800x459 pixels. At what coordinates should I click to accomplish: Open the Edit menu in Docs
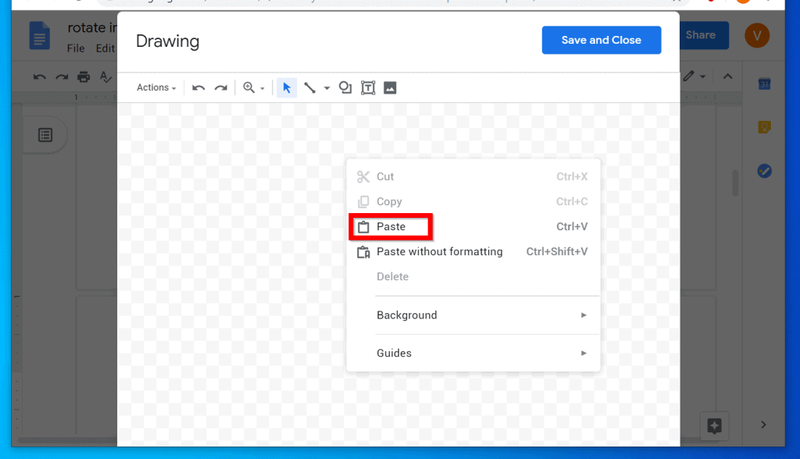point(105,48)
